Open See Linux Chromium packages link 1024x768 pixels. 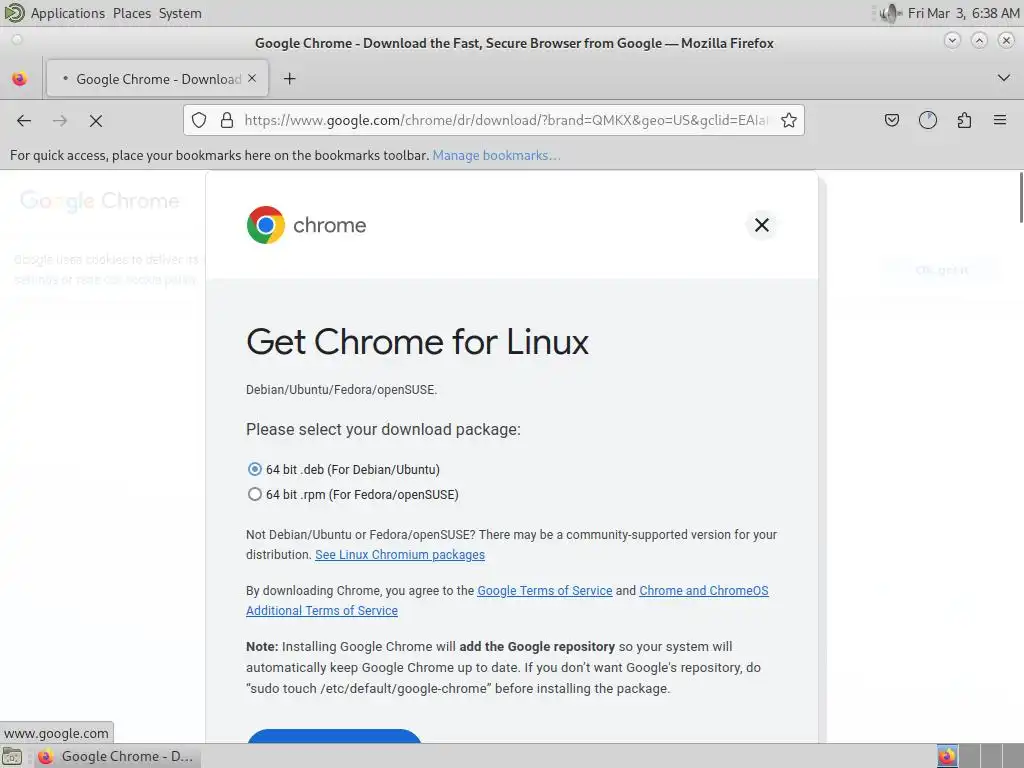point(400,554)
